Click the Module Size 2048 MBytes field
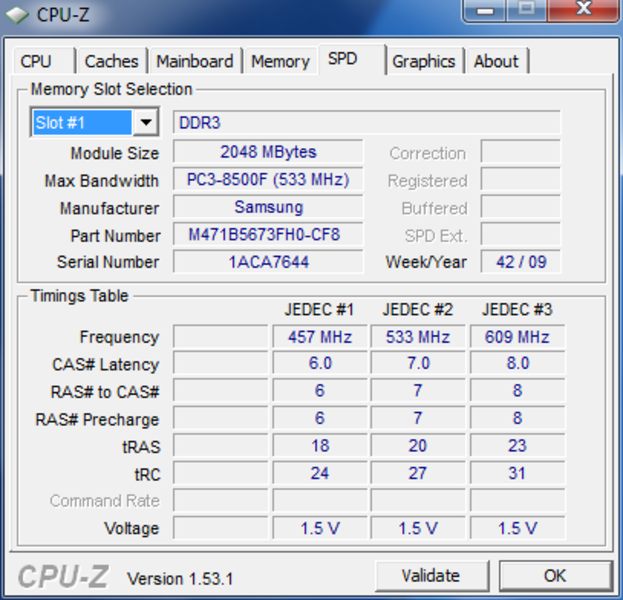623x600 pixels. pyautogui.click(x=267, y=152)
